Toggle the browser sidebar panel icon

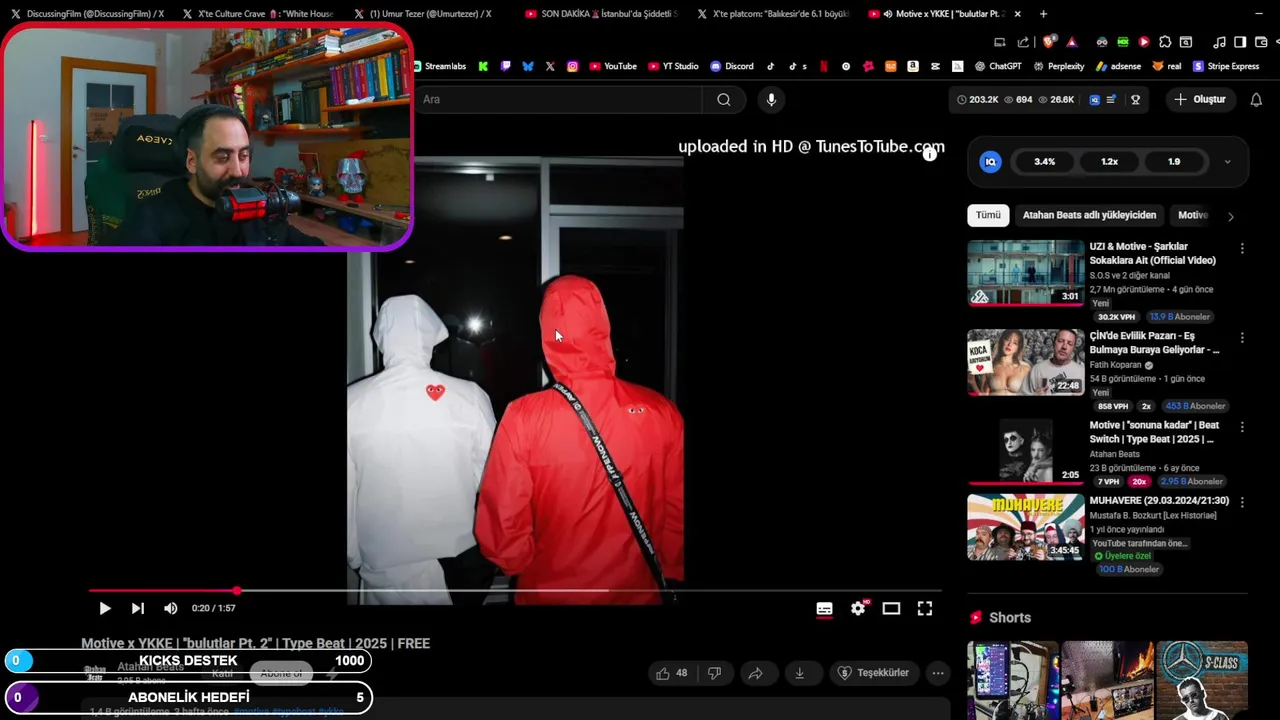1240,42
